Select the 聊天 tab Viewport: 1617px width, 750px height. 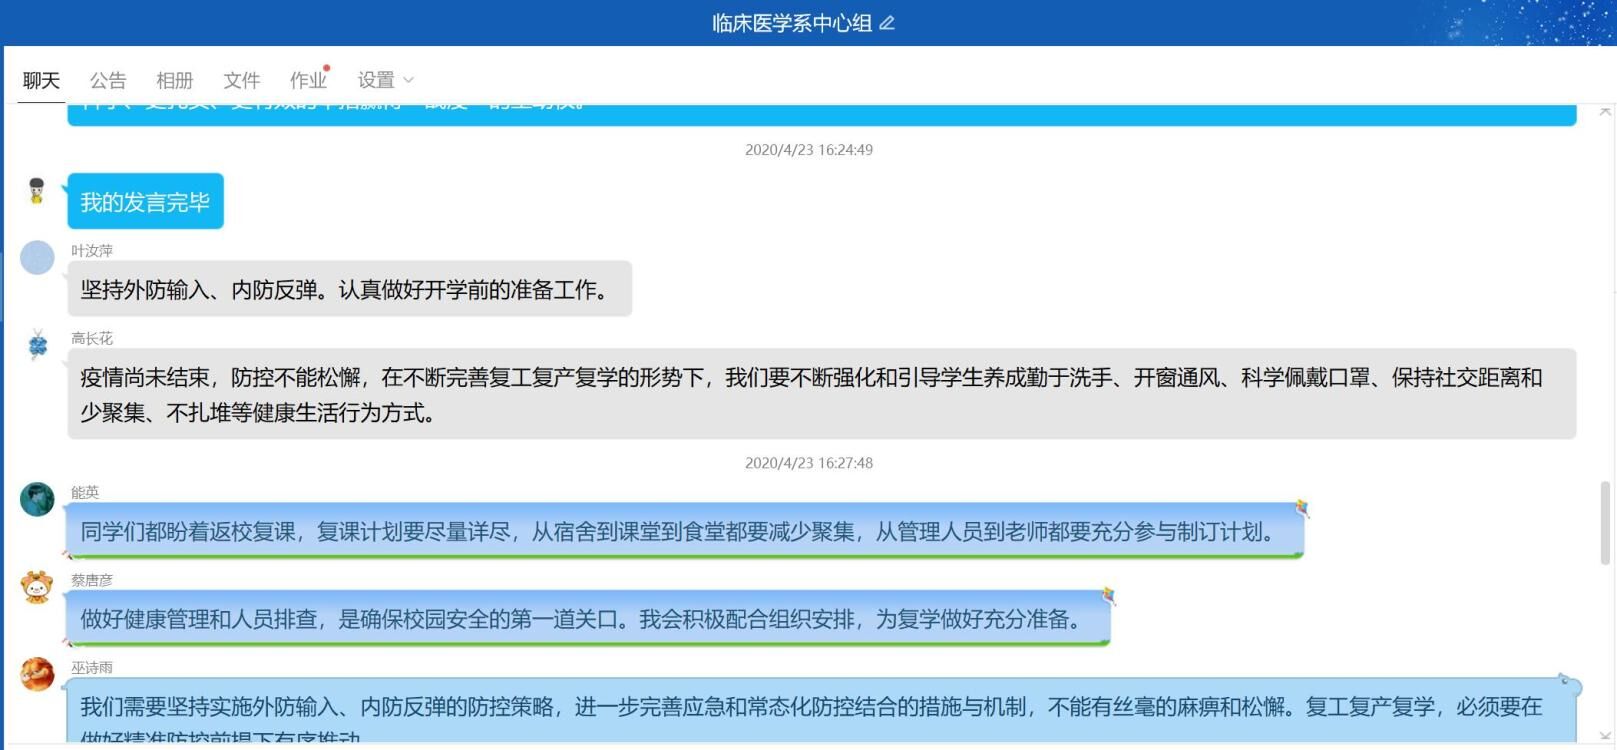tap(41, 80)
